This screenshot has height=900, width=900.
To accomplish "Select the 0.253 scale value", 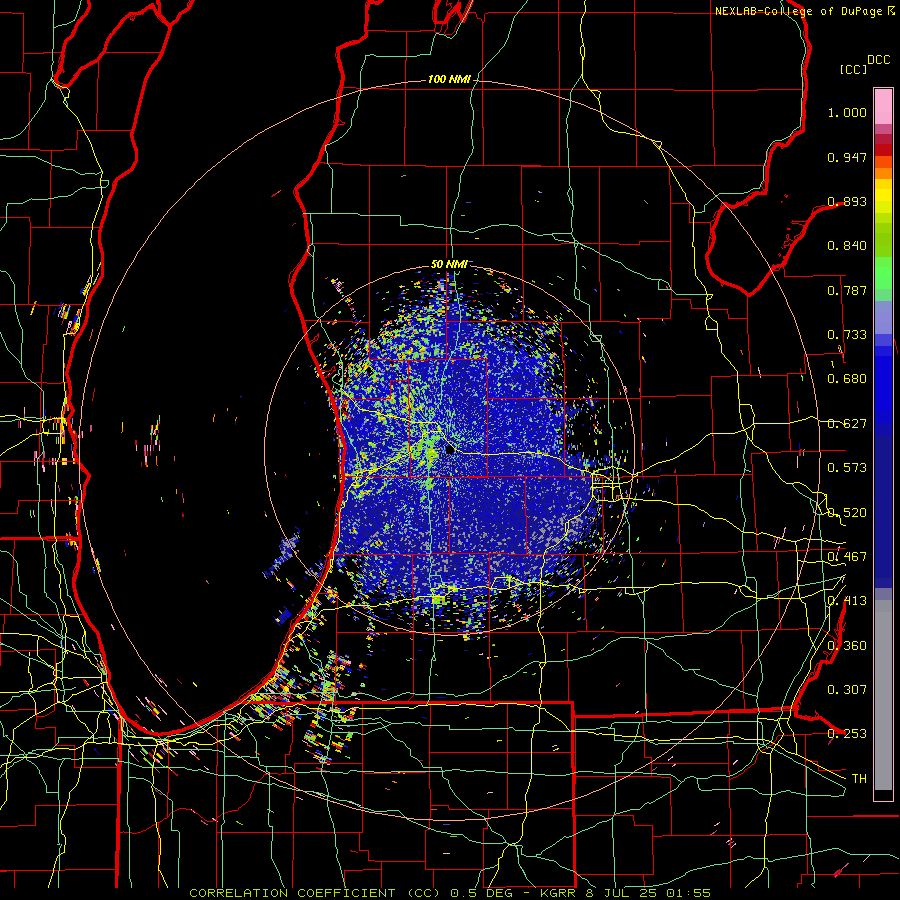I will pyautogui.click(x=847, y=734).
